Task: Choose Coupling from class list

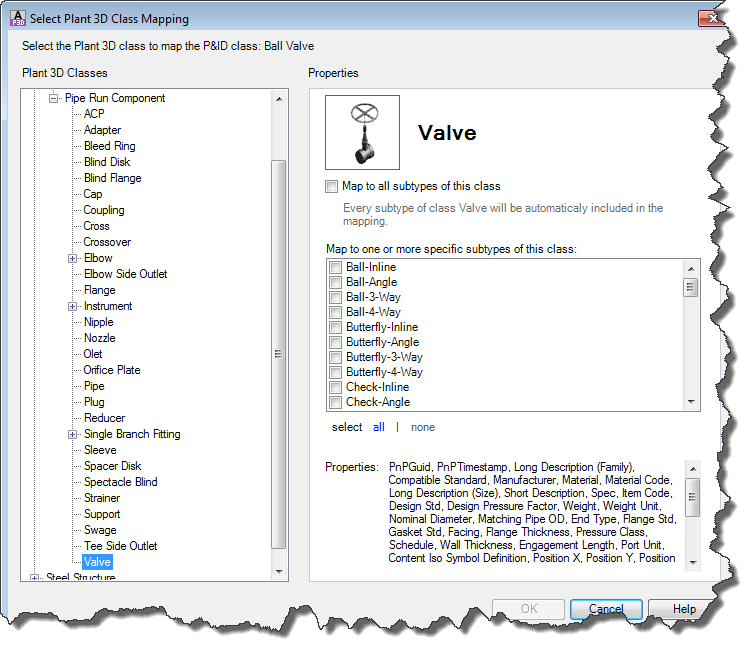Action: click(104, 210)
